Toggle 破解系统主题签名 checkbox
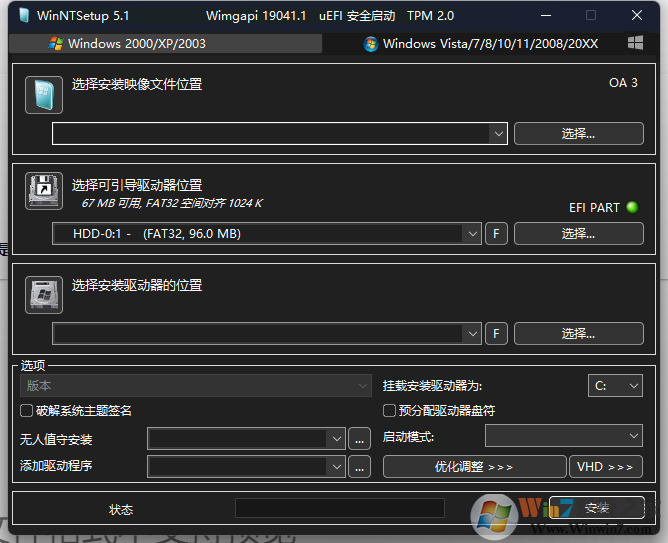 click(26, 411)
